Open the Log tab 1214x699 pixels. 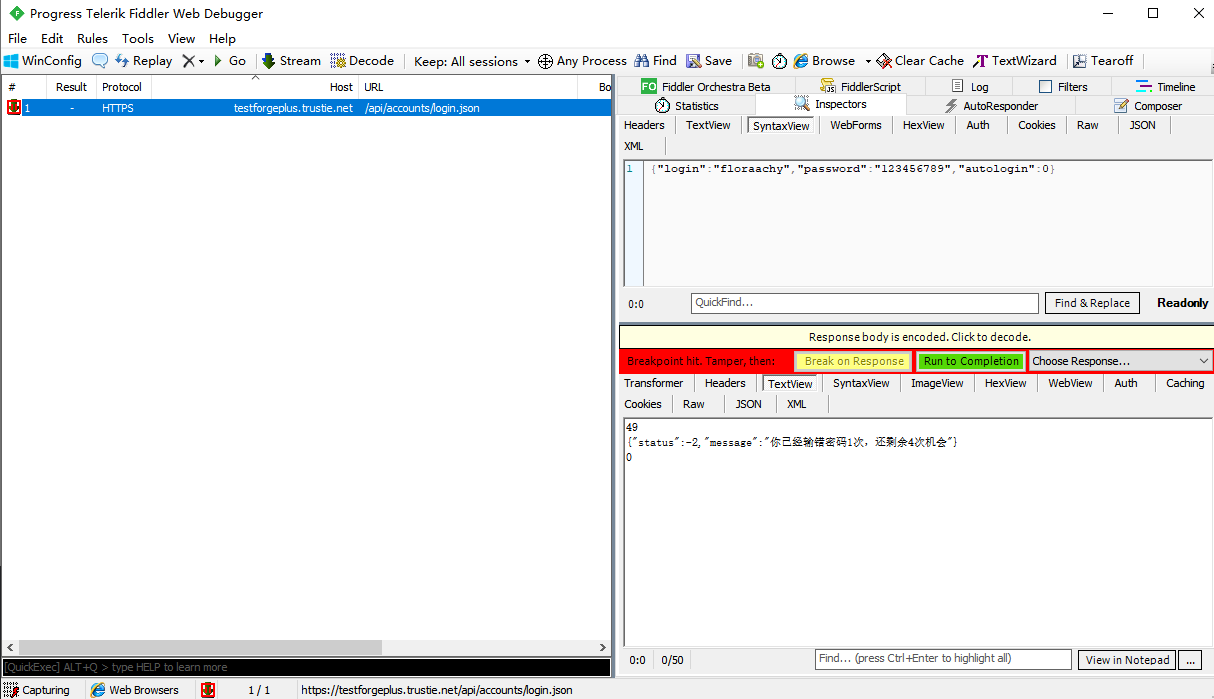970,87
